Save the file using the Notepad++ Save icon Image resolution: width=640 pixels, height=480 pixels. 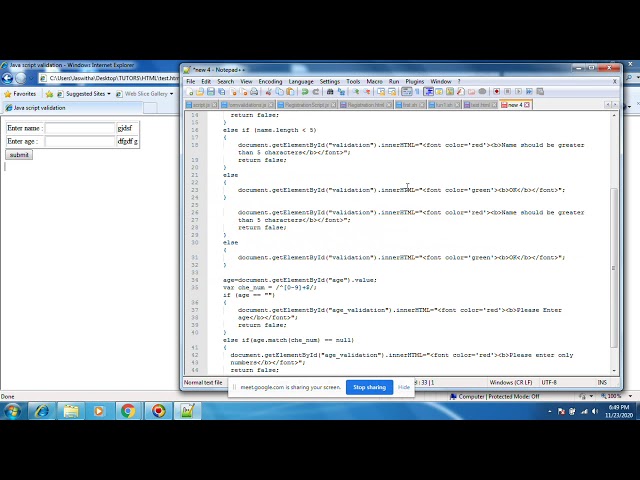[x=211, y=92]
